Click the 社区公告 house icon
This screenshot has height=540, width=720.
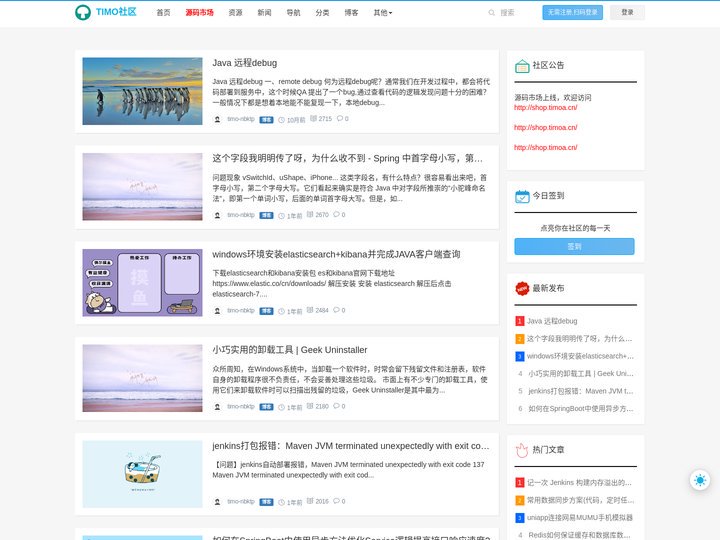point(522,66)
